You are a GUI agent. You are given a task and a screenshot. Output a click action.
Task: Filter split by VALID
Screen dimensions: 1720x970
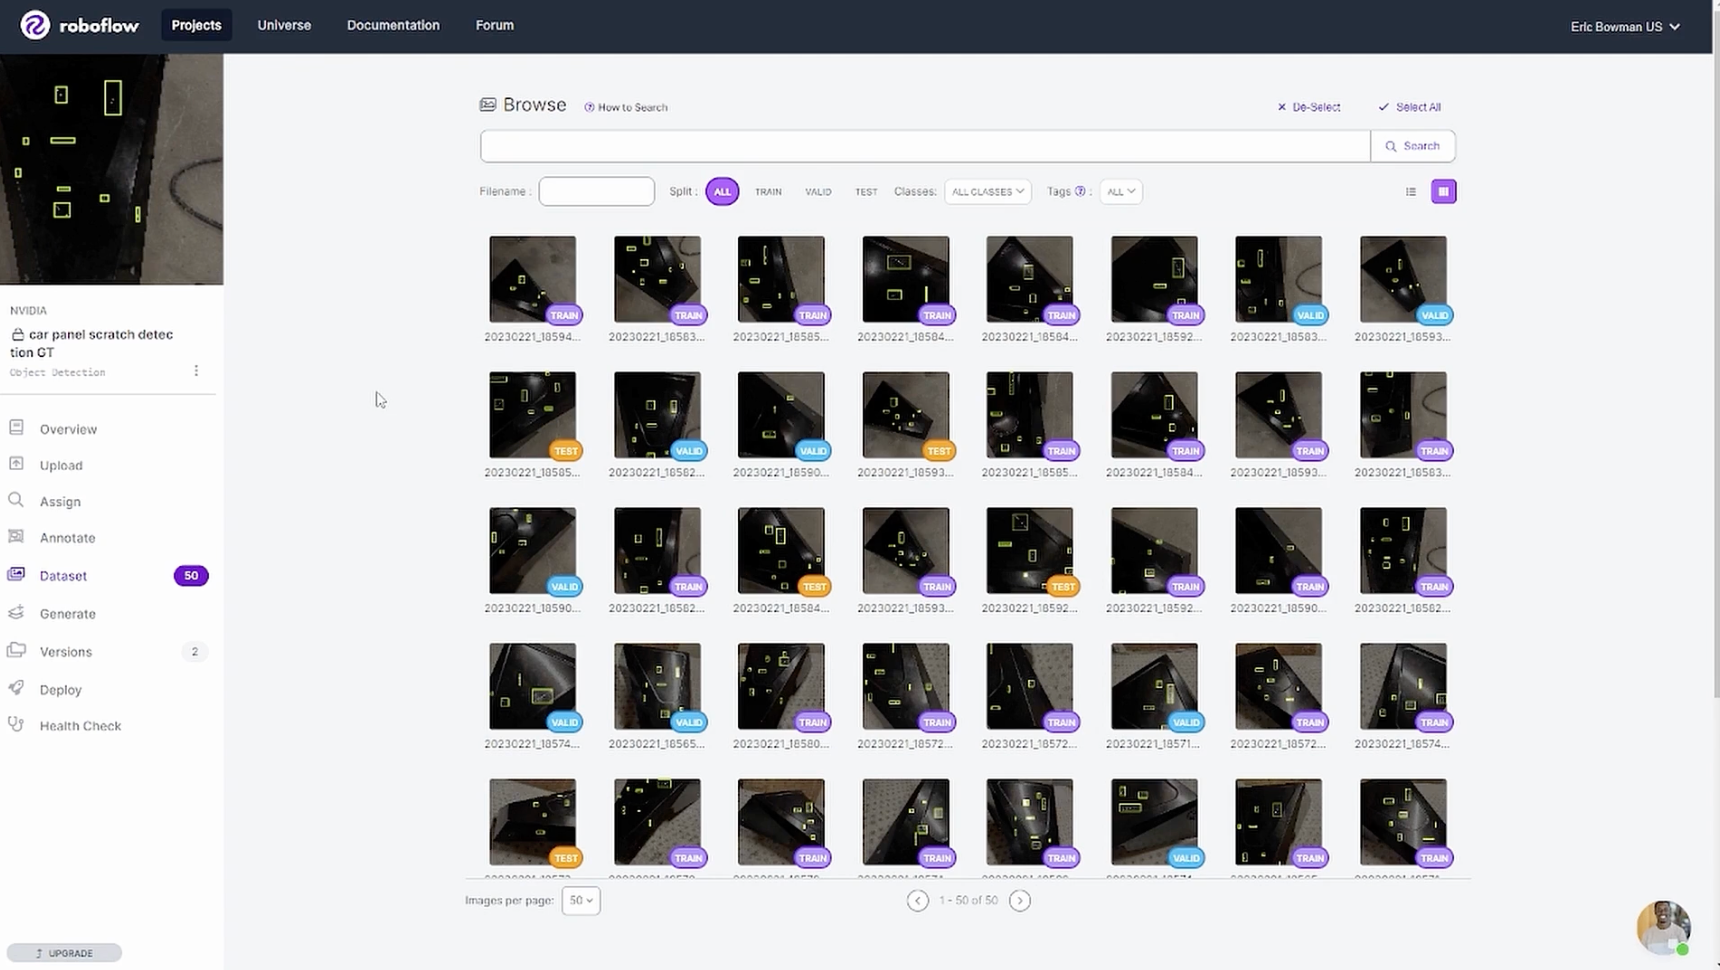click(x=818, y=192)
